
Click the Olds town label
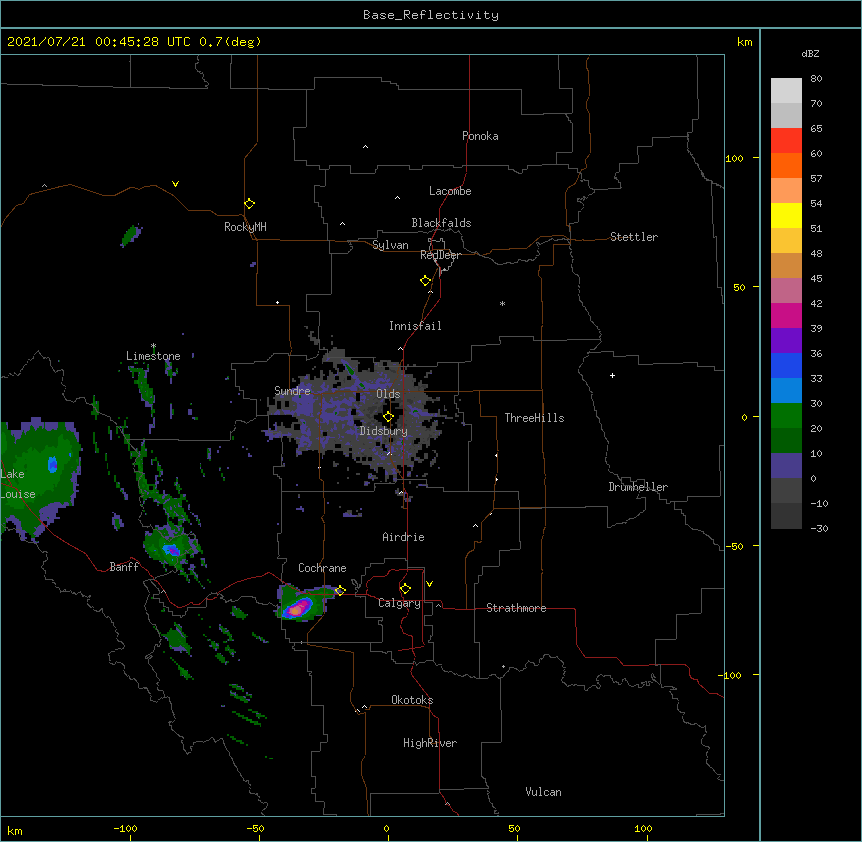click(x=388, y=394)
